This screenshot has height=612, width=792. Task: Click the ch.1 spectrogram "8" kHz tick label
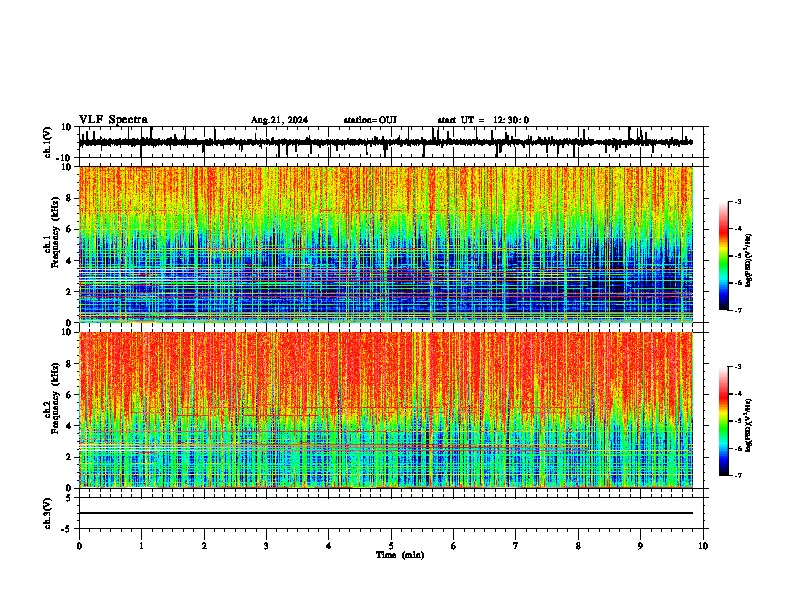click(x=69, y=198)
